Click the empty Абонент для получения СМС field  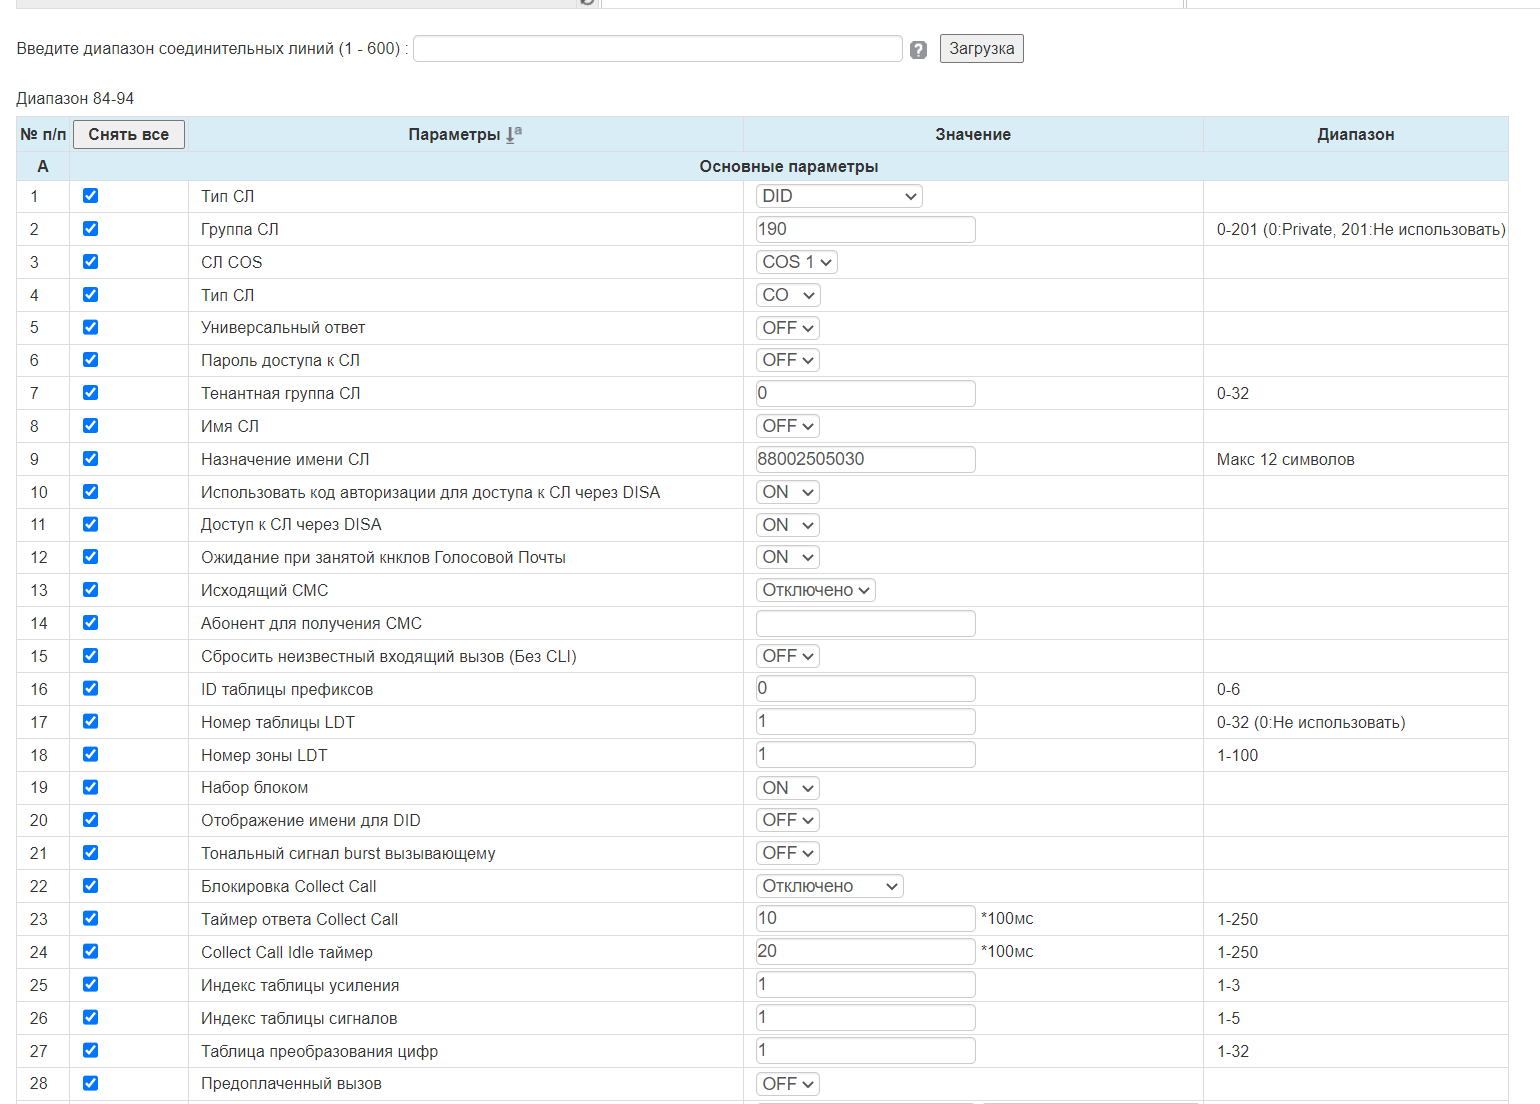865,623
